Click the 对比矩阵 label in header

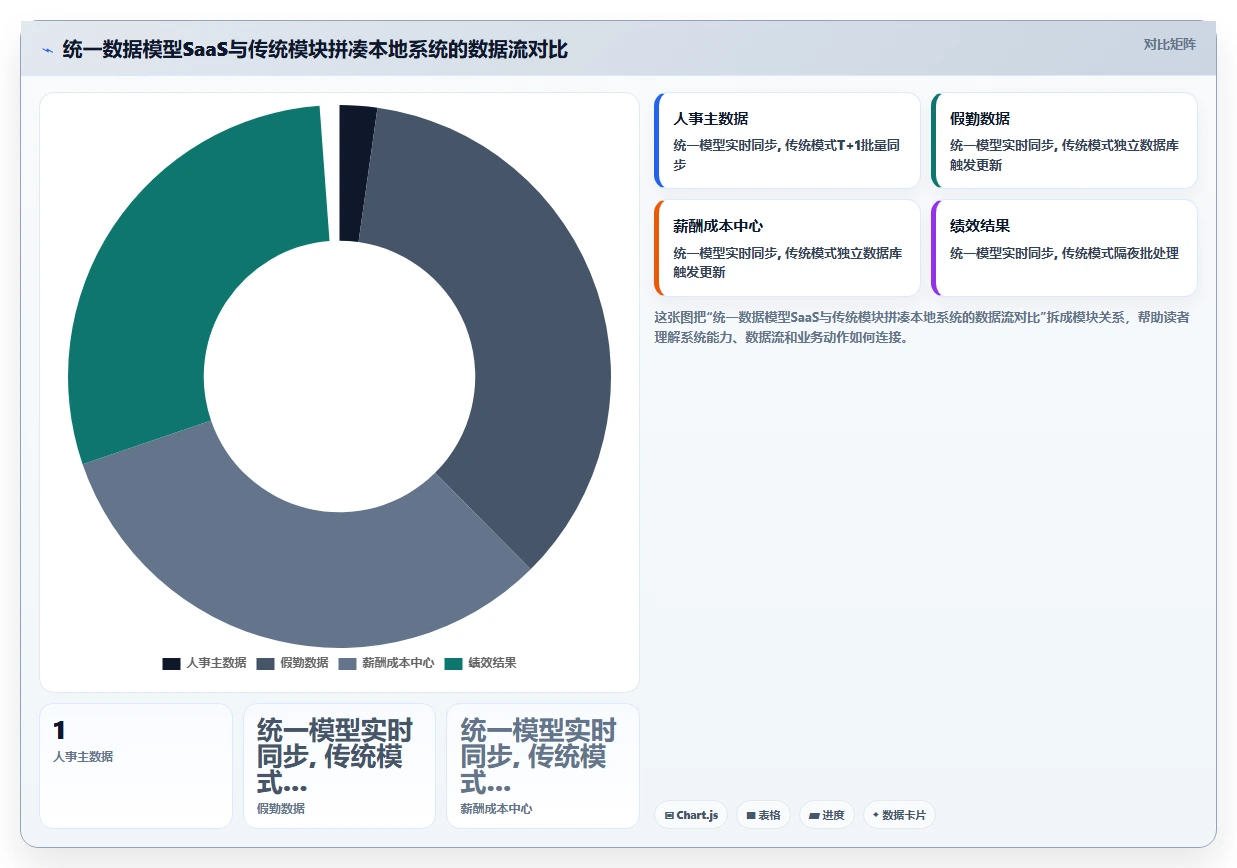point(1169,44)
